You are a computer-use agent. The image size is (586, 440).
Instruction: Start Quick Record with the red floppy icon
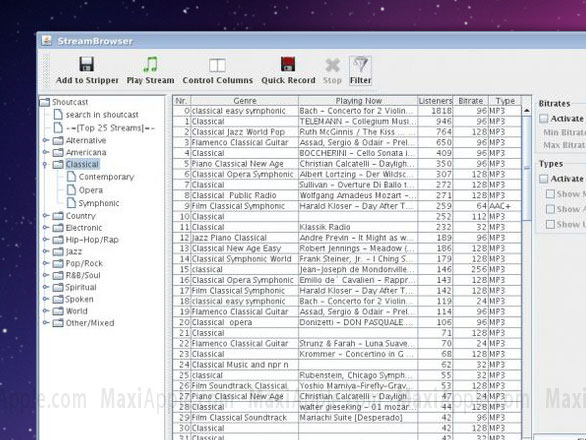pos(288,64)
